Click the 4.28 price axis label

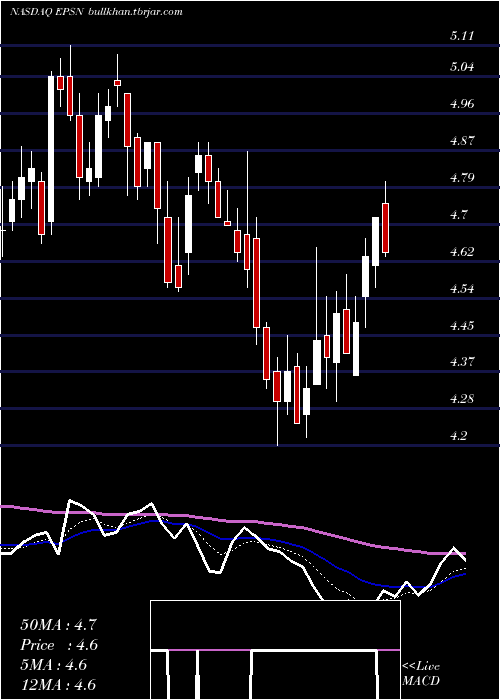pos(462,399)
